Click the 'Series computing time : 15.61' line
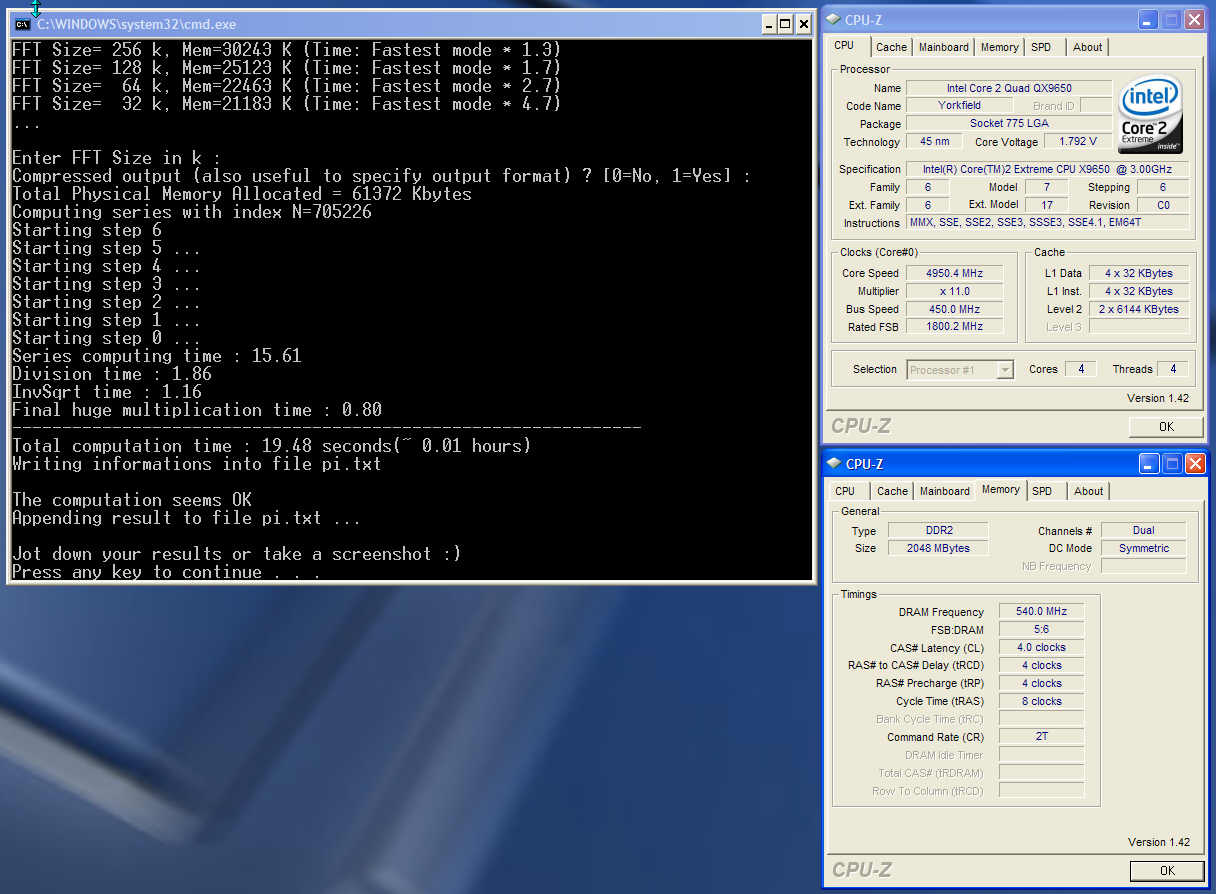This screenshot has height=894, width=1216. click(157, 356)
